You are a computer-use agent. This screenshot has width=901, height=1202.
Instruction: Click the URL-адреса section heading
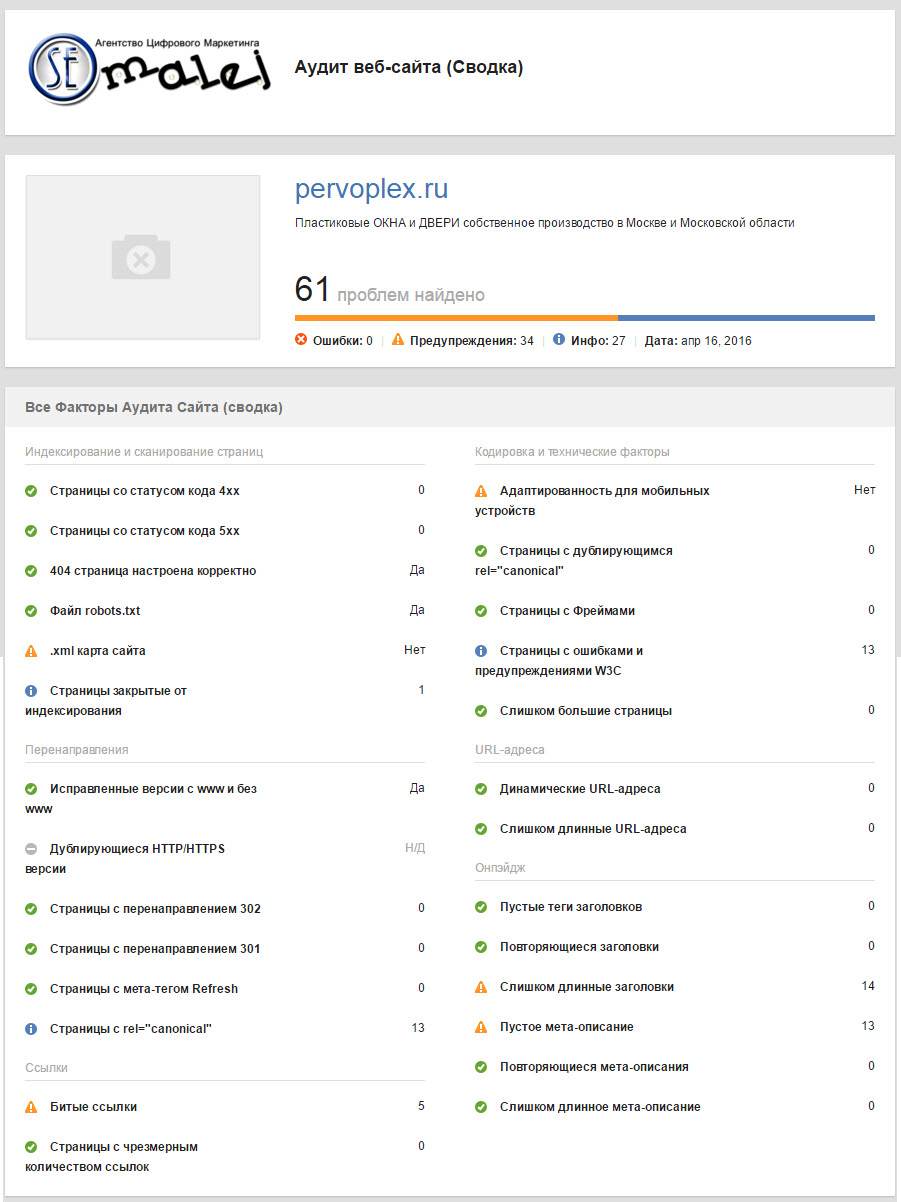point(510,750)
